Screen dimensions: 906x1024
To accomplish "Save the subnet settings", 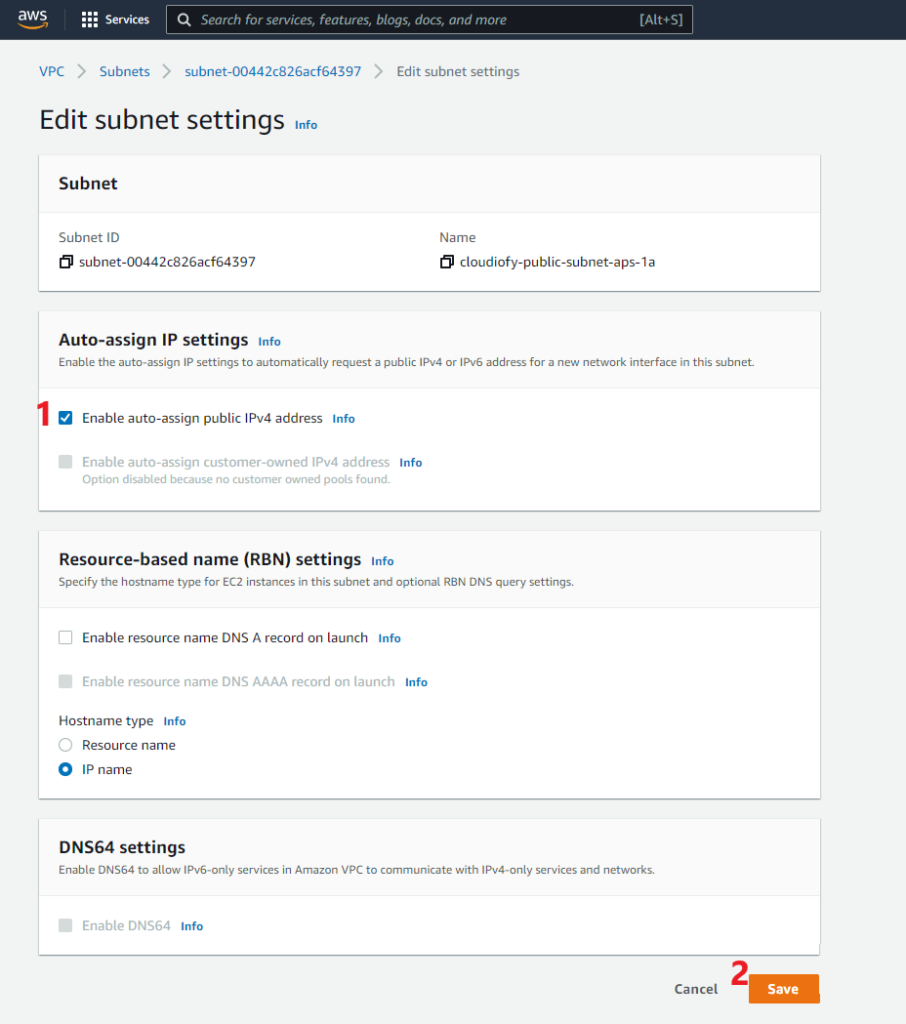I will (783, 988).
